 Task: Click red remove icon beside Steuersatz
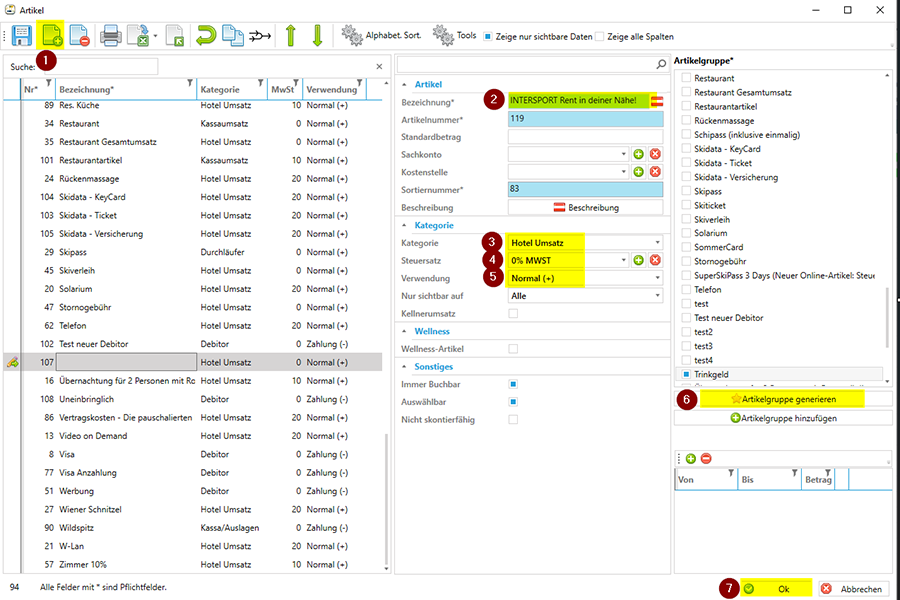tap(655, 260)
